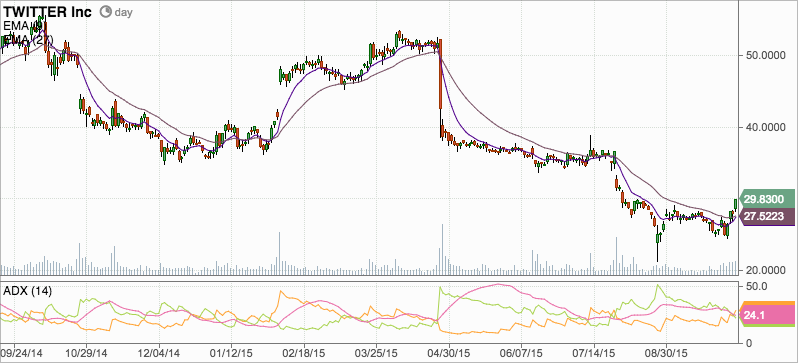
Task: Click the 04/30/15 date label
Action: click(x=448, y=352)
